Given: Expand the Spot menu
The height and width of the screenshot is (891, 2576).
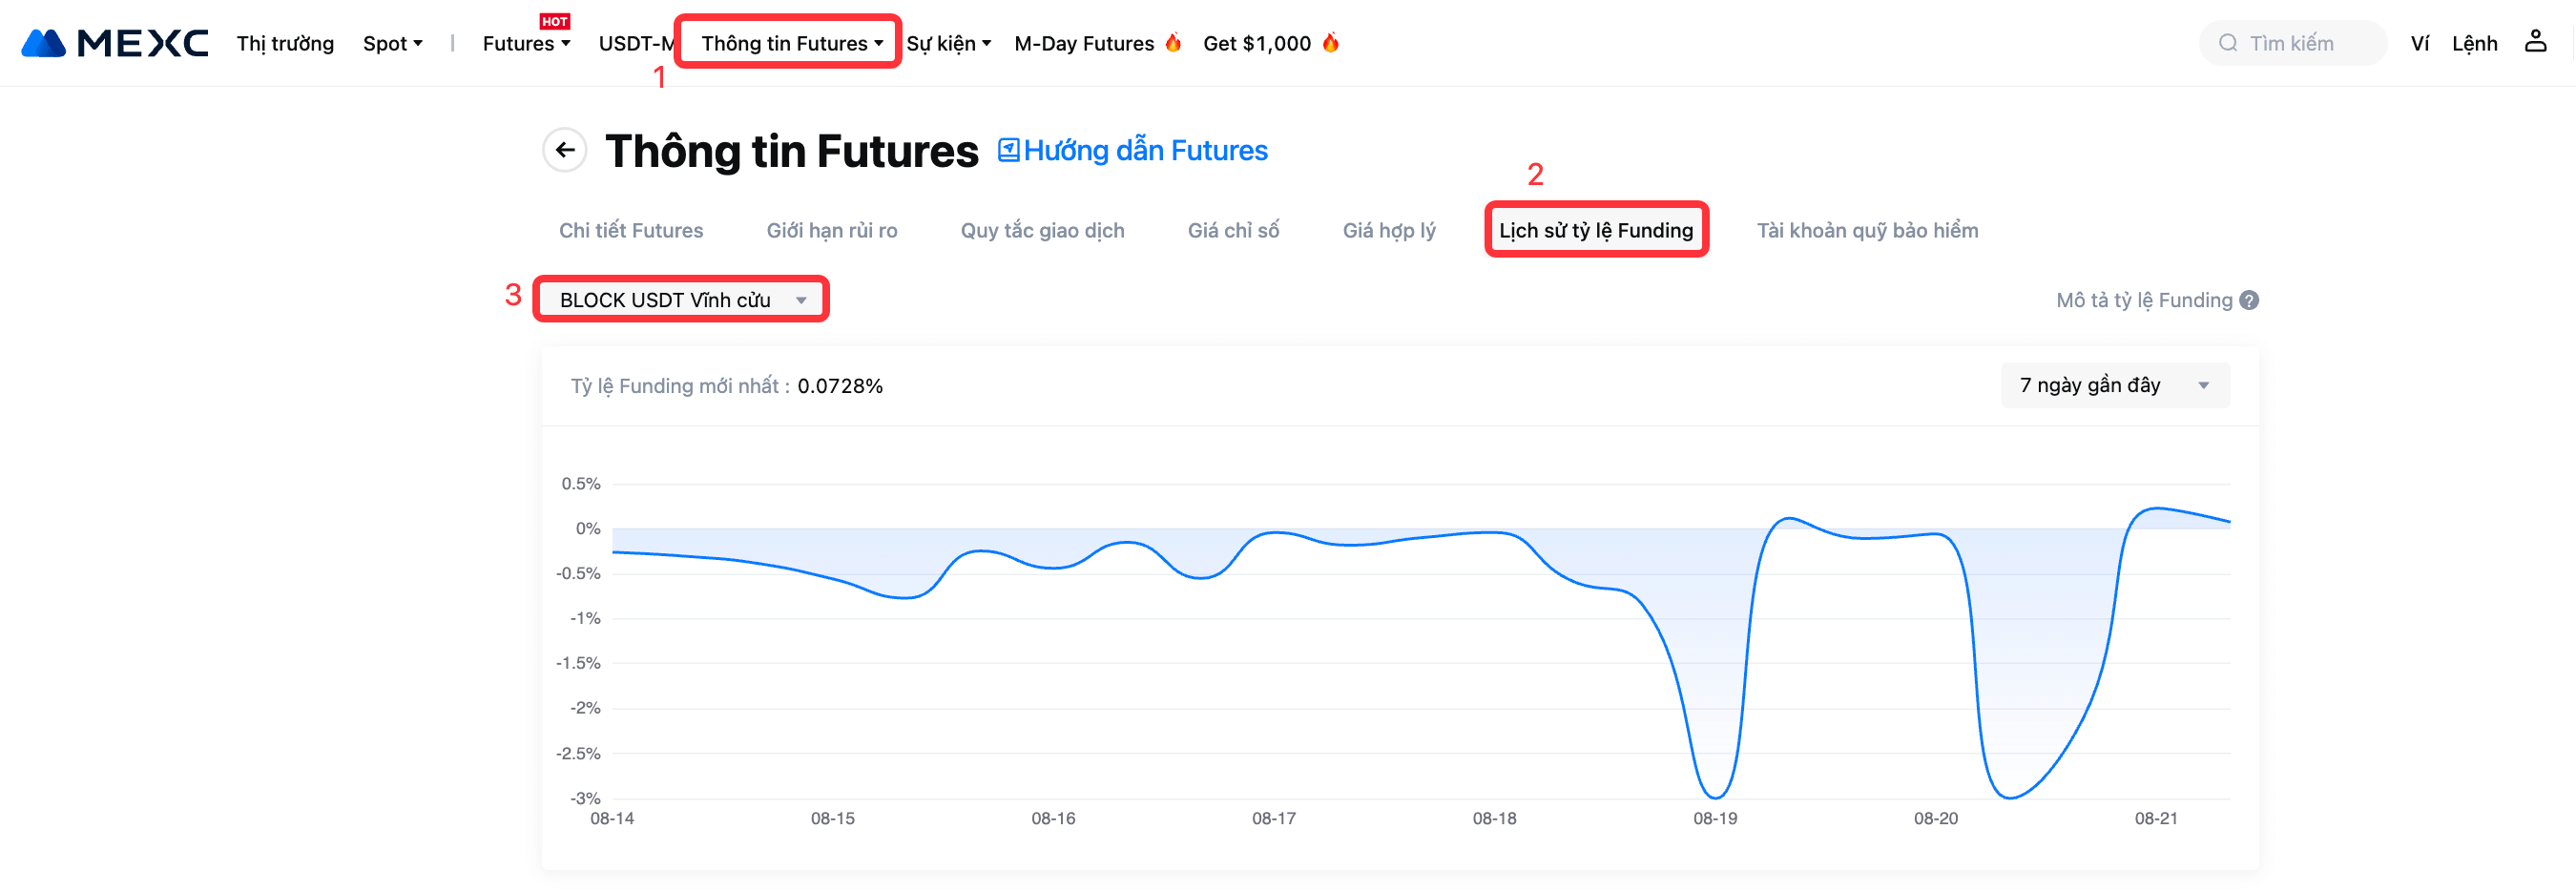Looking at the screenshot, I should 392,43.
